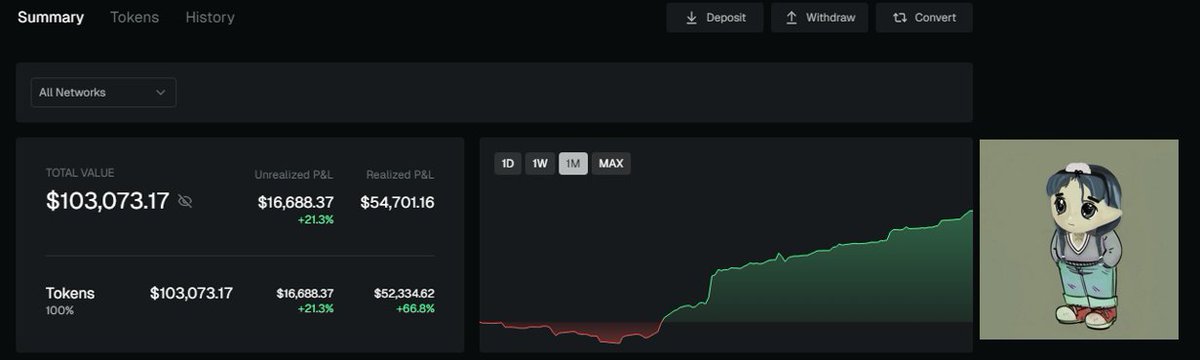Screen dimensions: 1200x360
Task: Click the total value $103,073.17 heading
Action: click(108, 201)
